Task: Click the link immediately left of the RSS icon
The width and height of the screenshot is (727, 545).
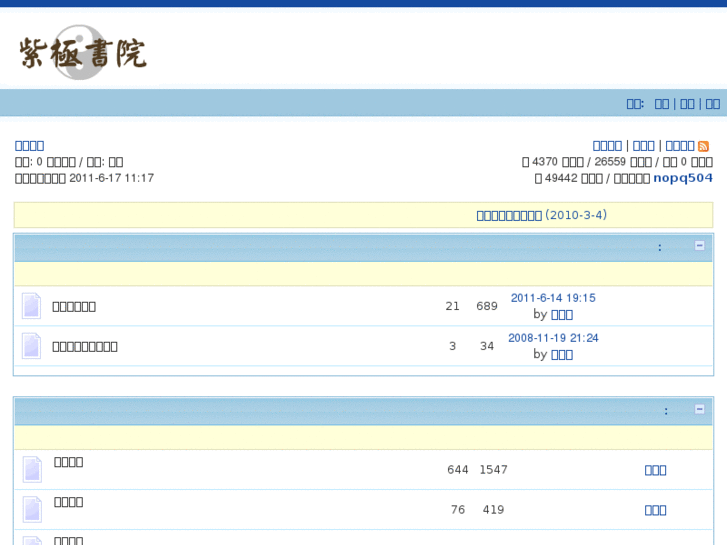Action: point(680,146)
